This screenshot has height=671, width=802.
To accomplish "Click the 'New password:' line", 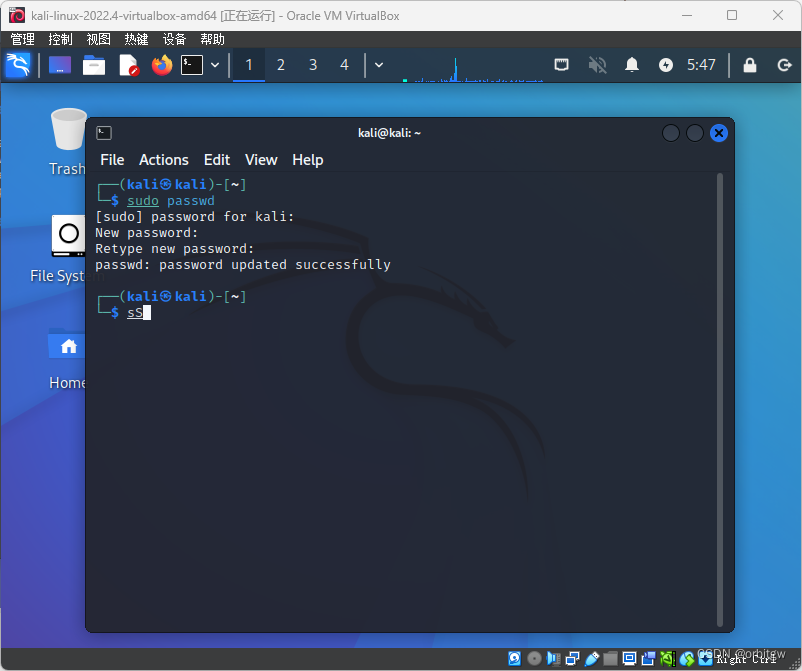I will pos(146,233).
